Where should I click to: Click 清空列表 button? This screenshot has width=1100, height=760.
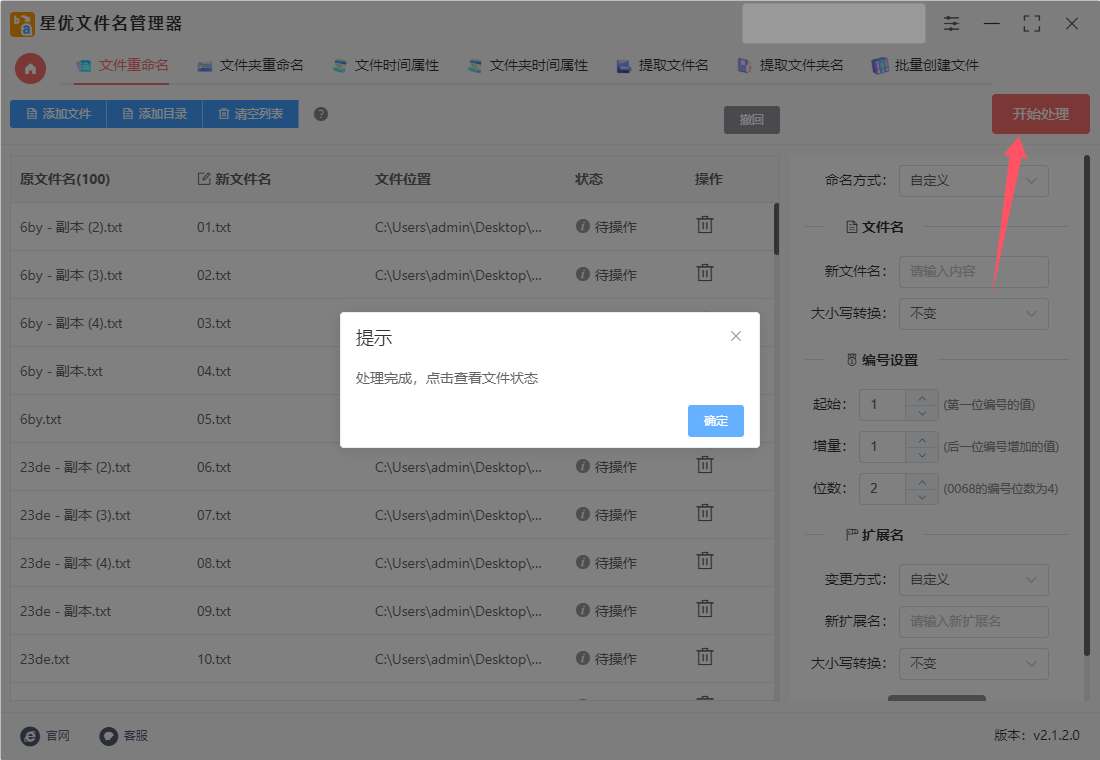pyautogui.click(x=250, y=114)
